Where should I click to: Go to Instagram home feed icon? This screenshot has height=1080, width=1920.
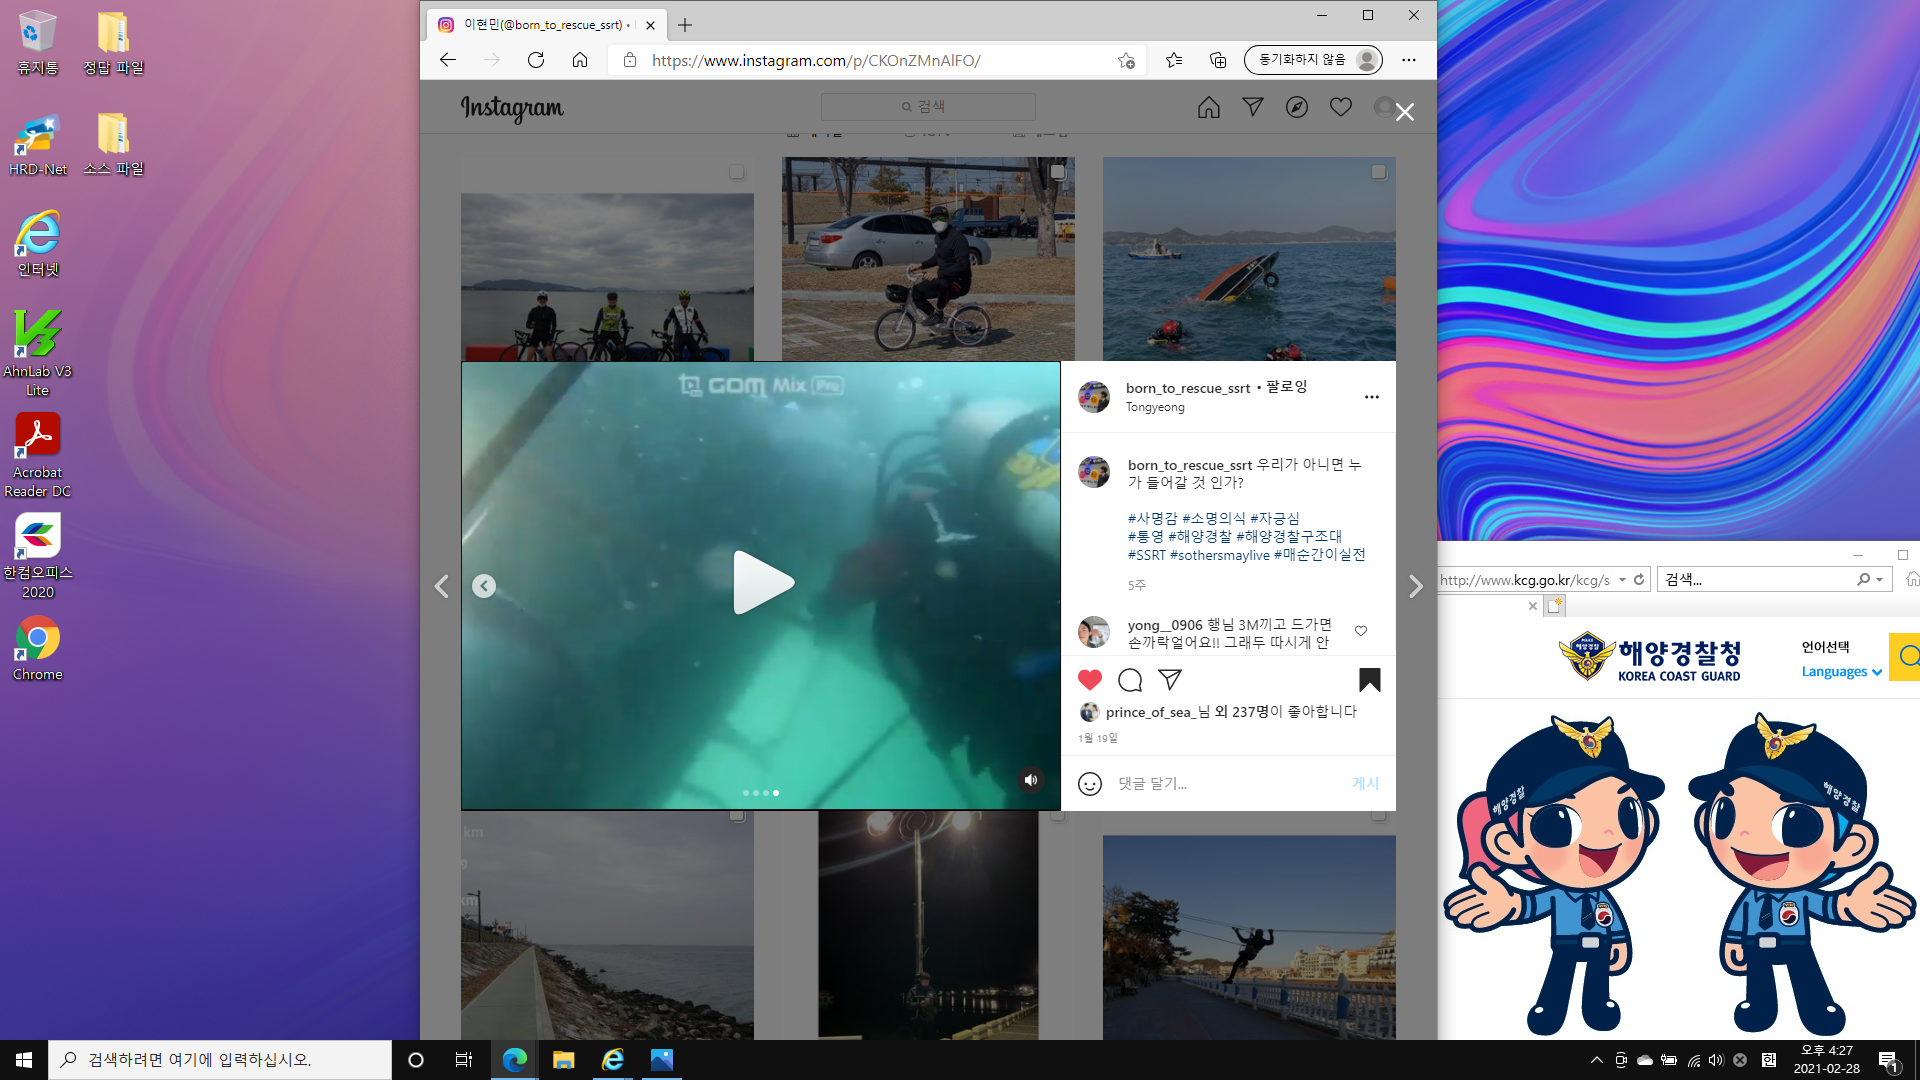[x=1208, y=107]
